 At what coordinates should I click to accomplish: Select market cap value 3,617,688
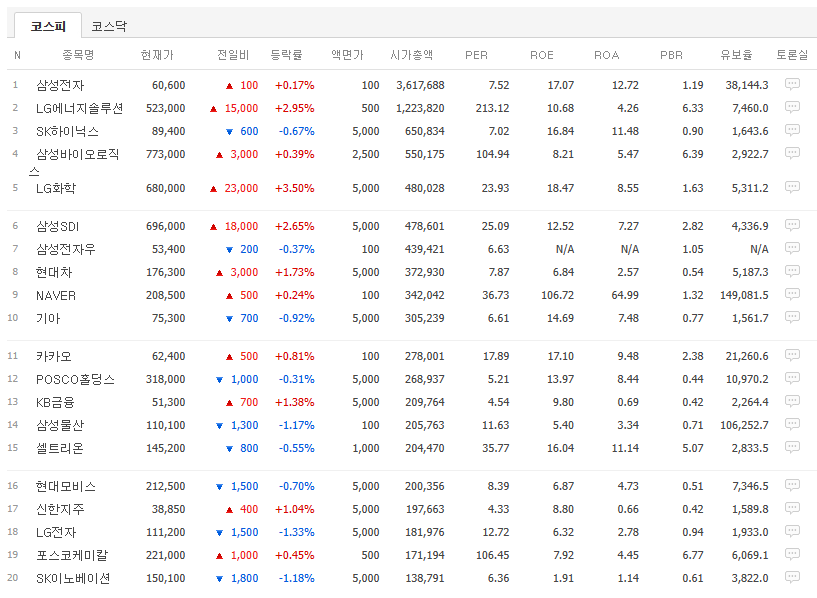[420, 85]
